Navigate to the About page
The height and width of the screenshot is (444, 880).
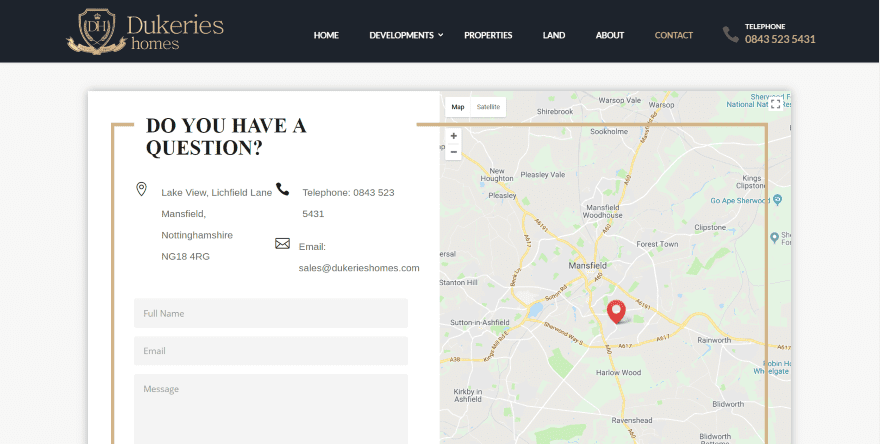pos(610,35)
